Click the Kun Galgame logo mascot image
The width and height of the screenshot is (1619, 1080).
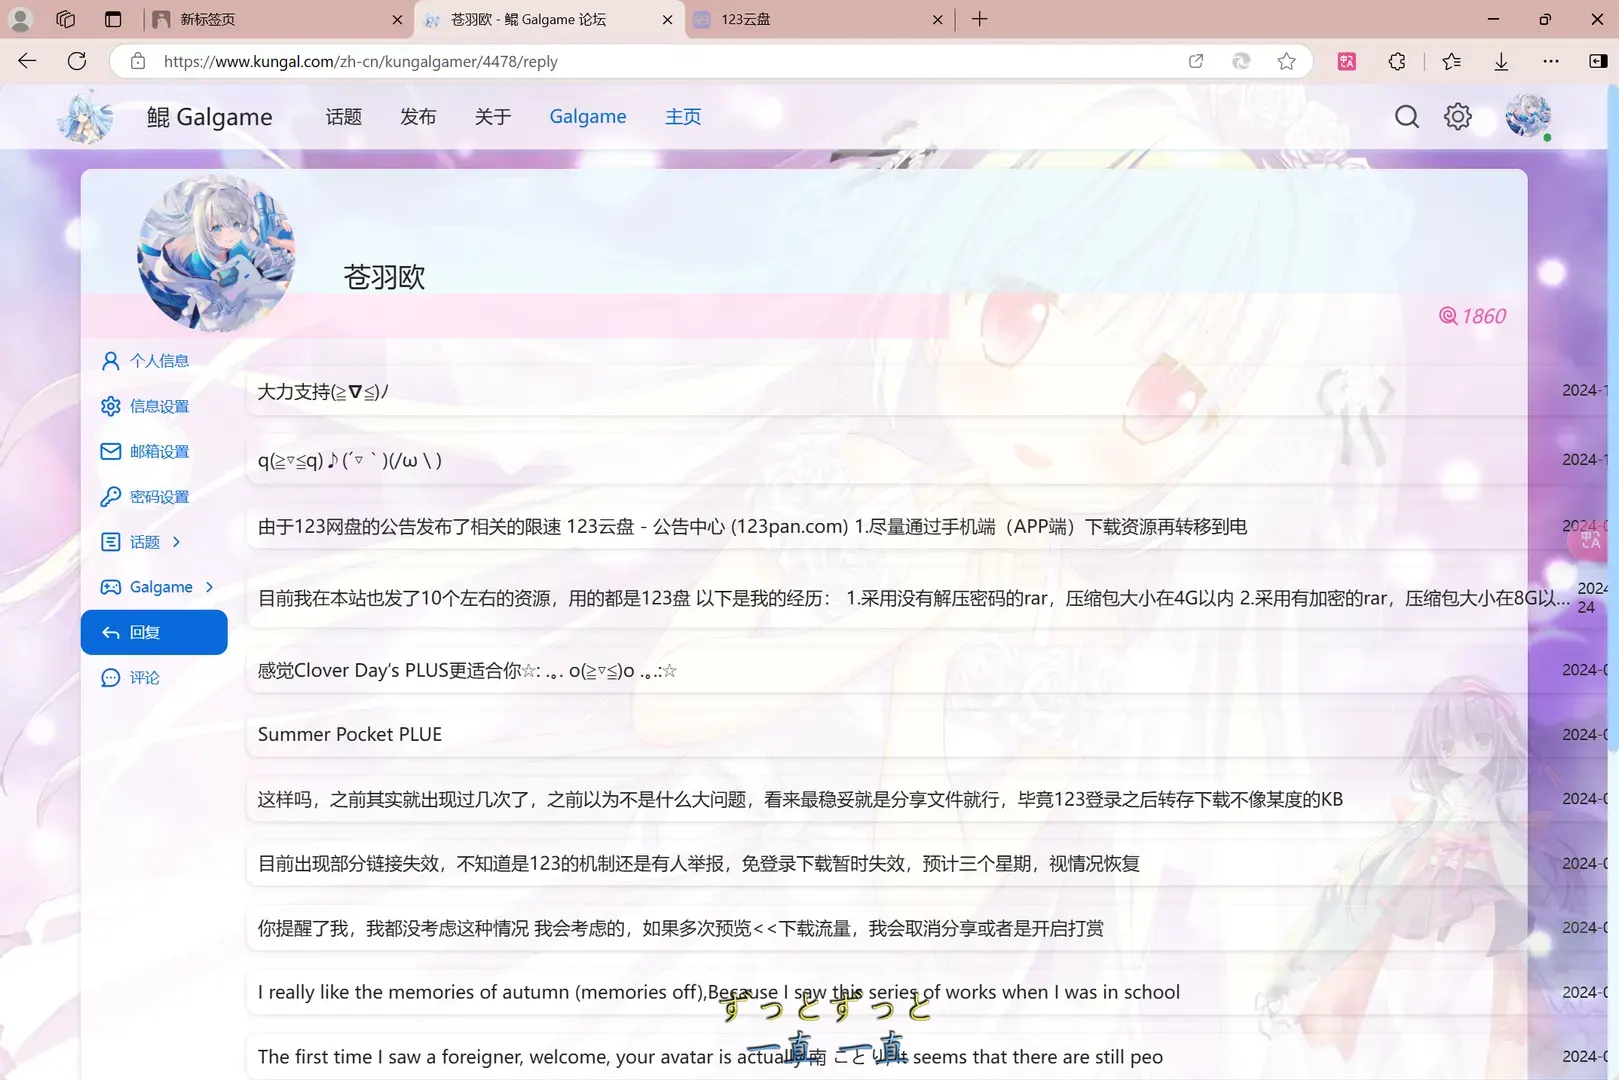point(85,117)
